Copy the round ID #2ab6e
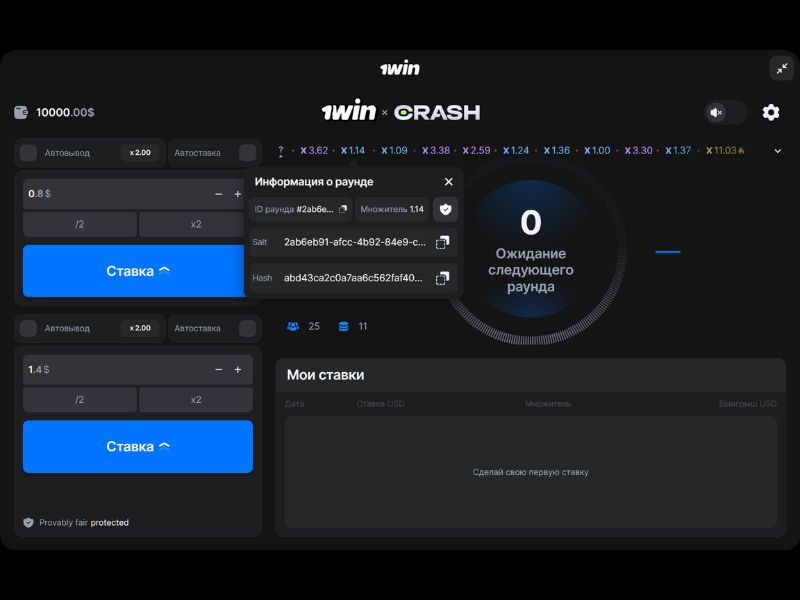The width and height of the screenshot is (800, 600). [x=343, y=209]
